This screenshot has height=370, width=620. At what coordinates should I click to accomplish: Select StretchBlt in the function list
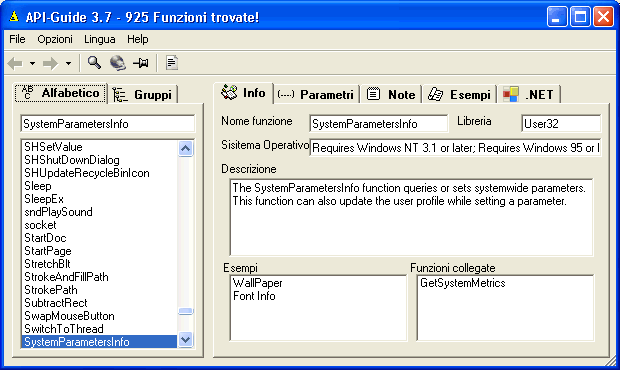point(100,264)
